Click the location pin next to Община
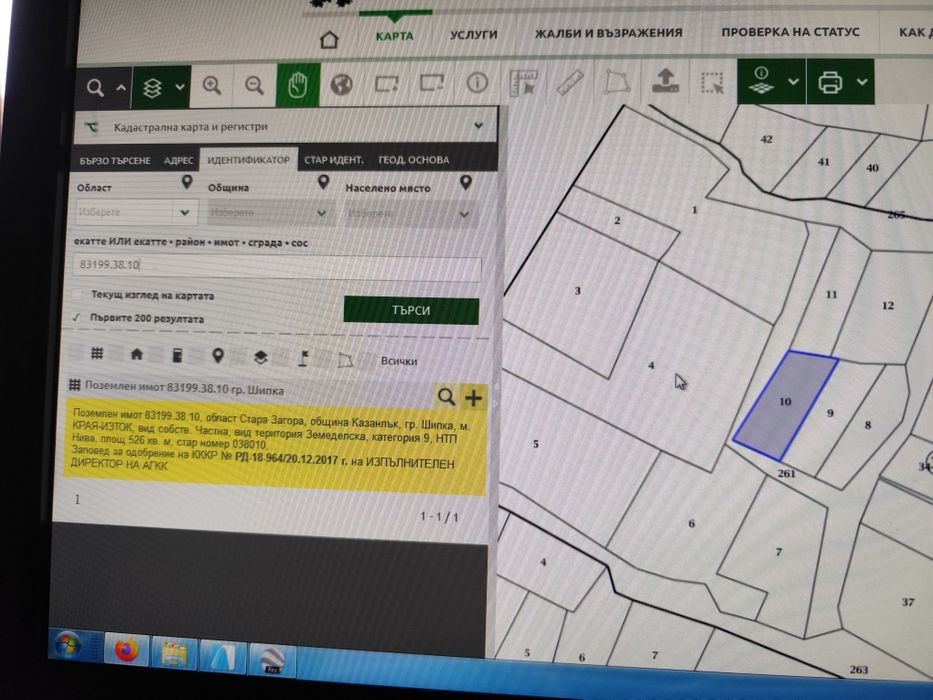 (x=323, y=182)
